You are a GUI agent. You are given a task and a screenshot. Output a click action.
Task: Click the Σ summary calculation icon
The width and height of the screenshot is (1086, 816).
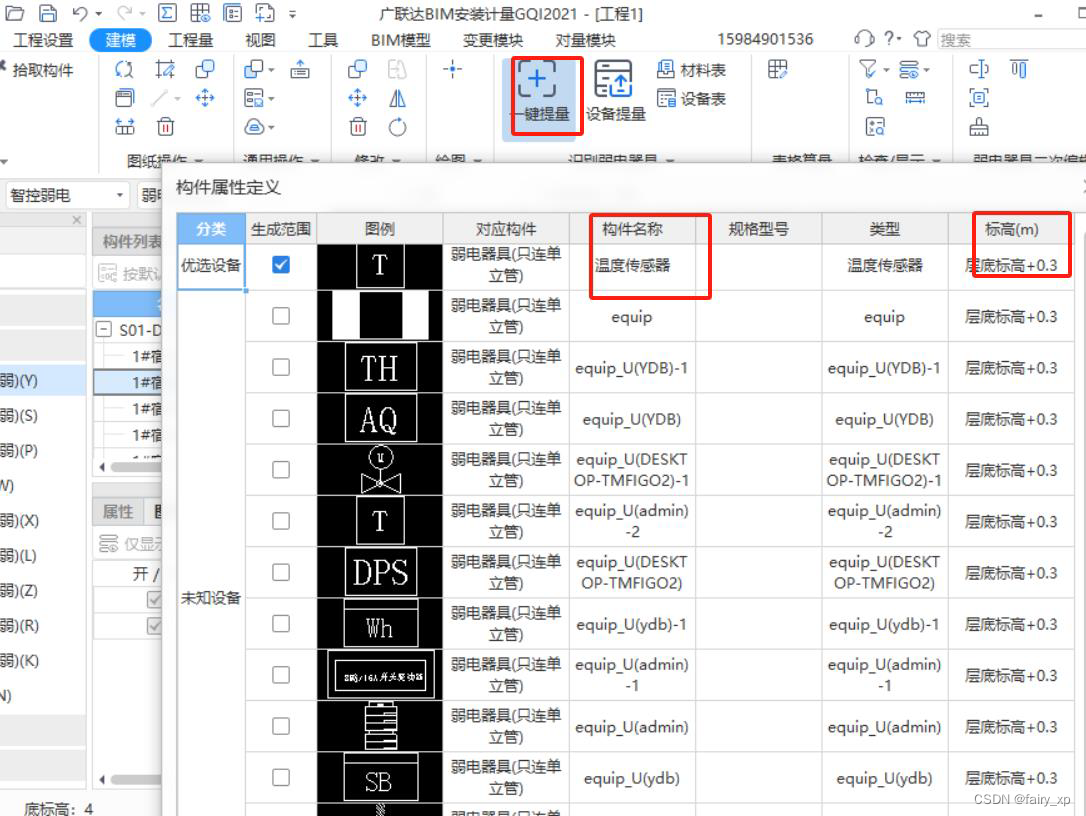point(167,12)
